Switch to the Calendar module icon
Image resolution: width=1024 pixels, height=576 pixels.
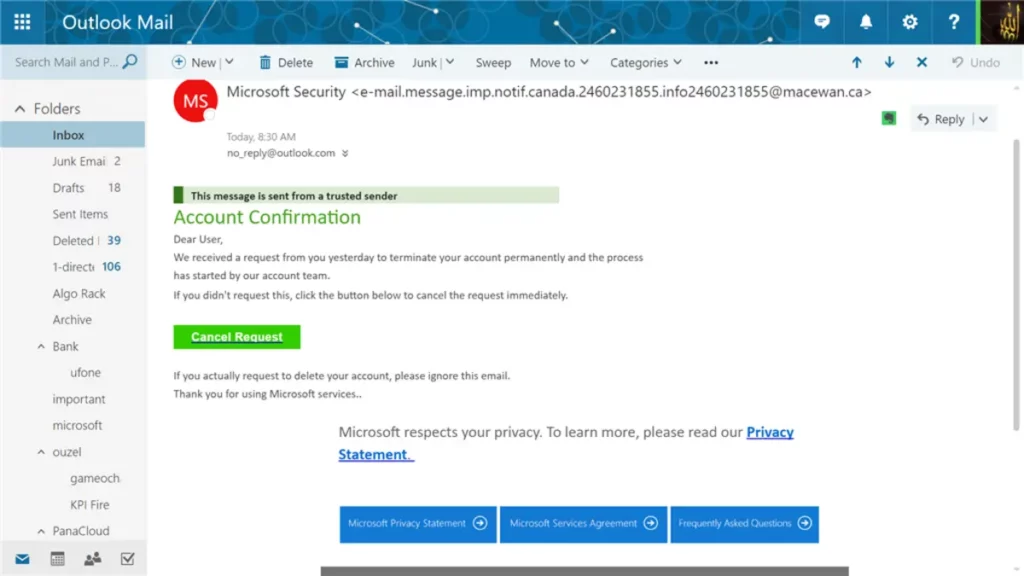[57, 559]
